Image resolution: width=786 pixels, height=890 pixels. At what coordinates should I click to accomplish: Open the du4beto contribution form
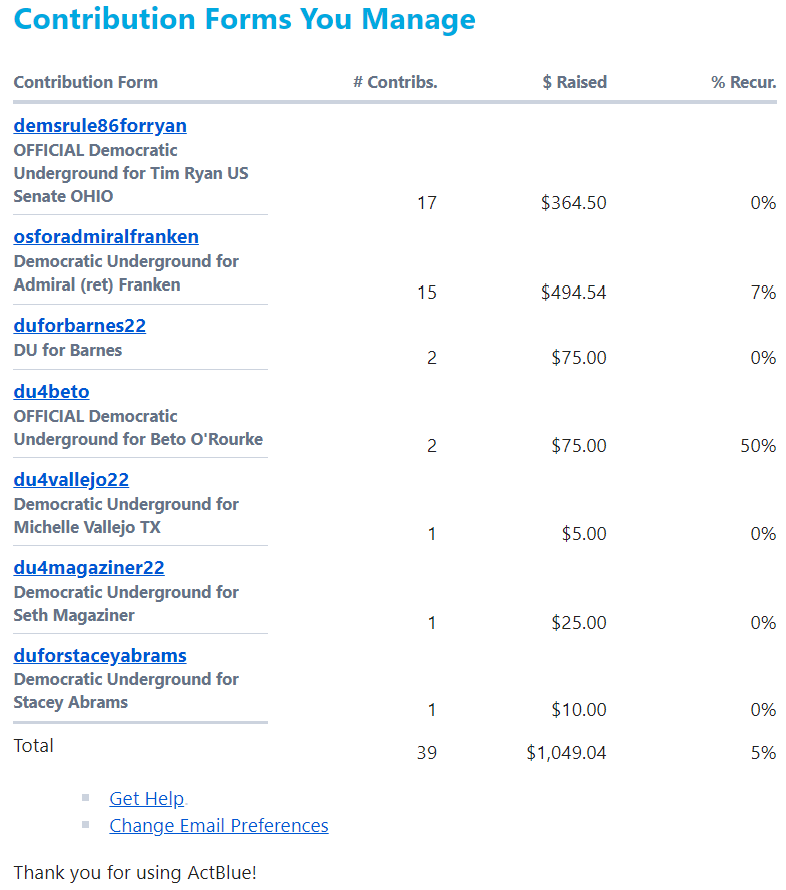click(x=51, y=392)
